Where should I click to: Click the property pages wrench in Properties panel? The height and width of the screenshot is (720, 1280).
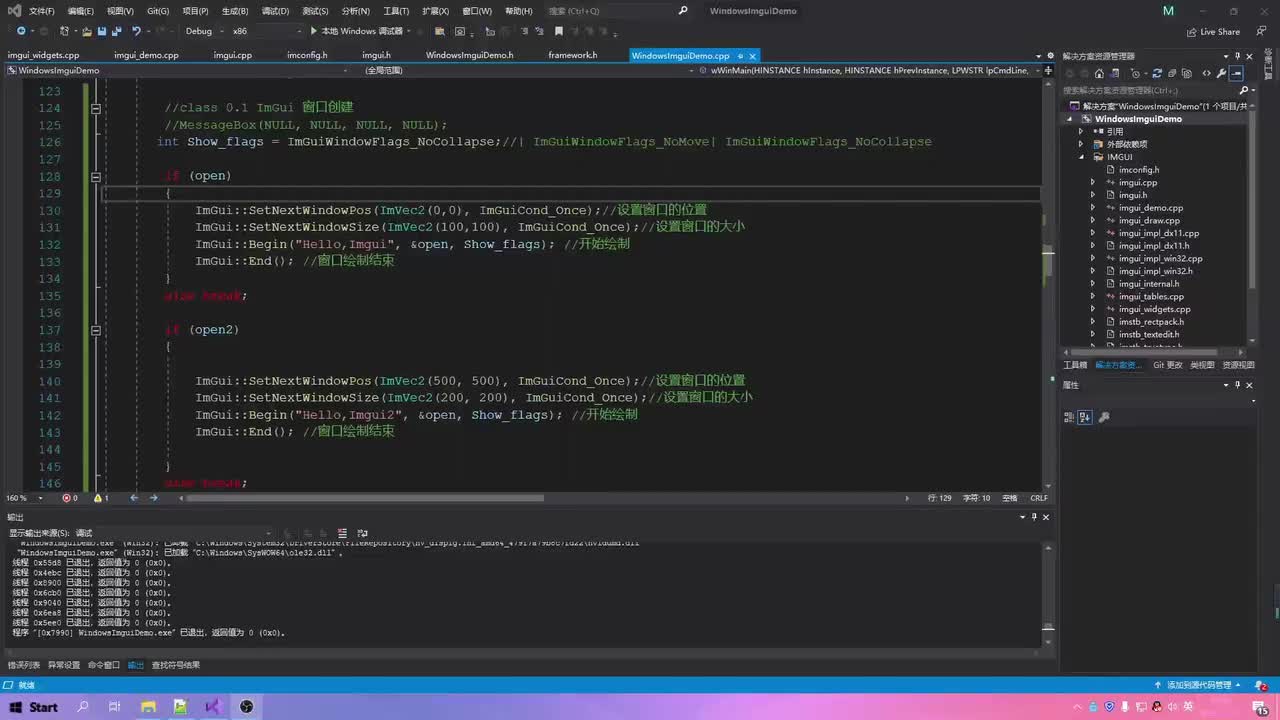1104,417
